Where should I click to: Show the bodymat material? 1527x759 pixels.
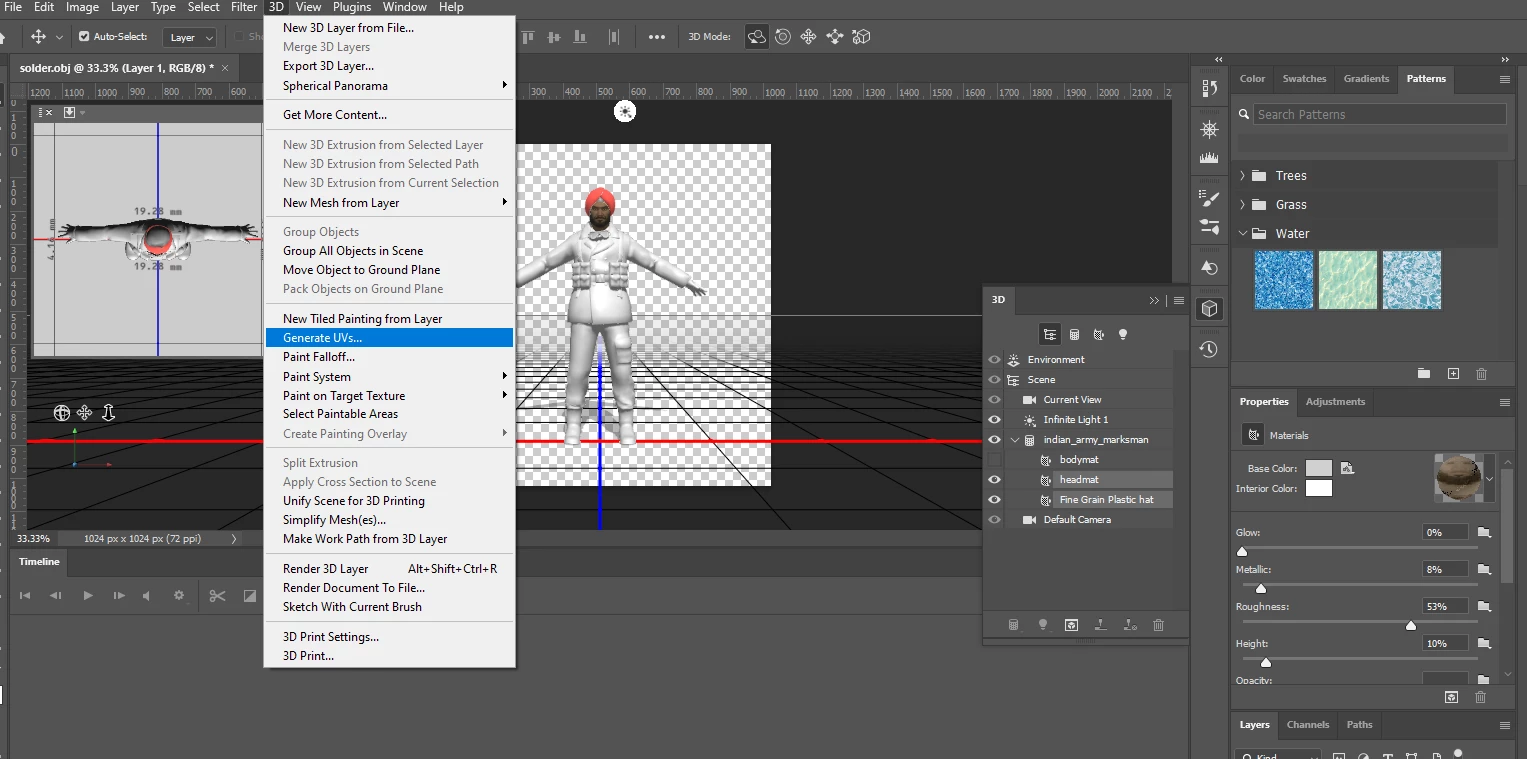coord(994,460)
